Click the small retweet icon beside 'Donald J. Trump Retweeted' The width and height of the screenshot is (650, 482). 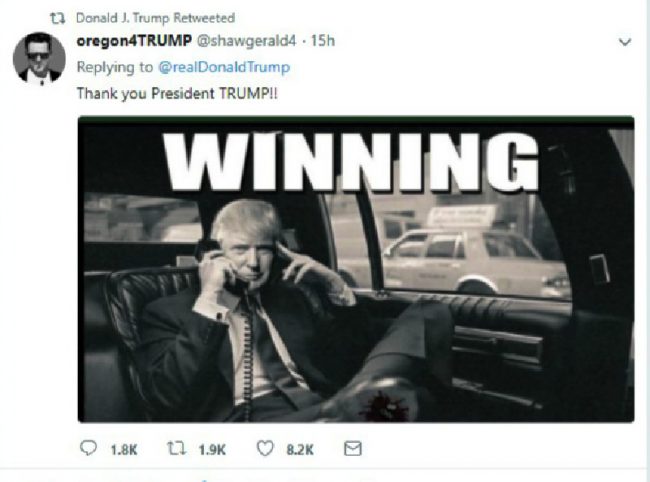(57, 18)
